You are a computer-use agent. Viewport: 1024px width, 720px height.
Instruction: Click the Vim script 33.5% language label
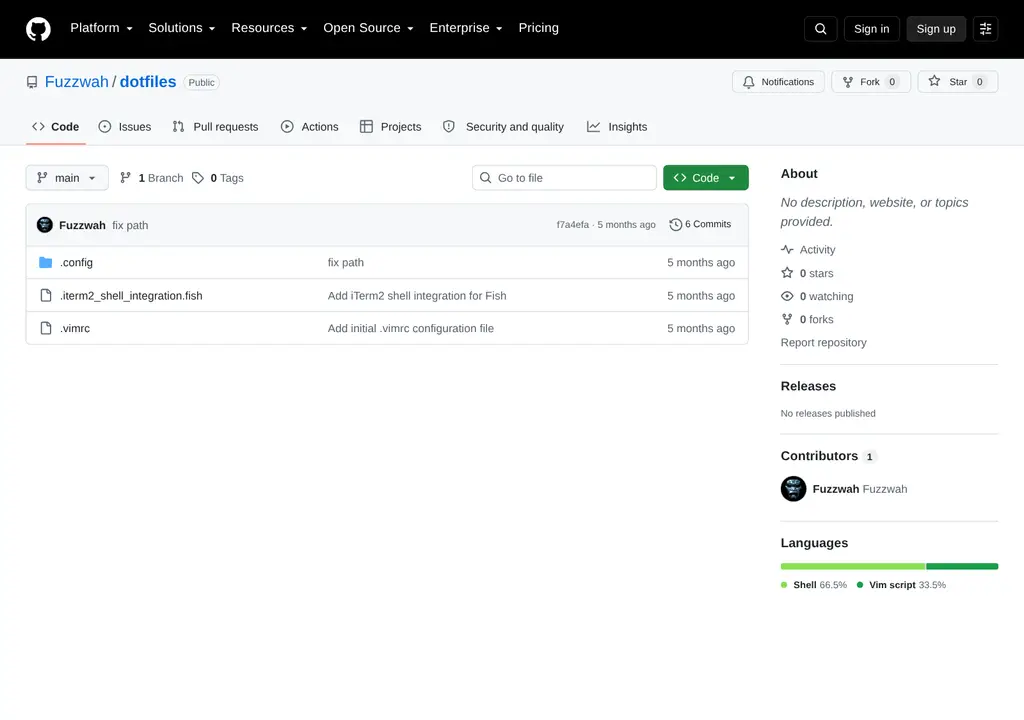click(901, 585)
